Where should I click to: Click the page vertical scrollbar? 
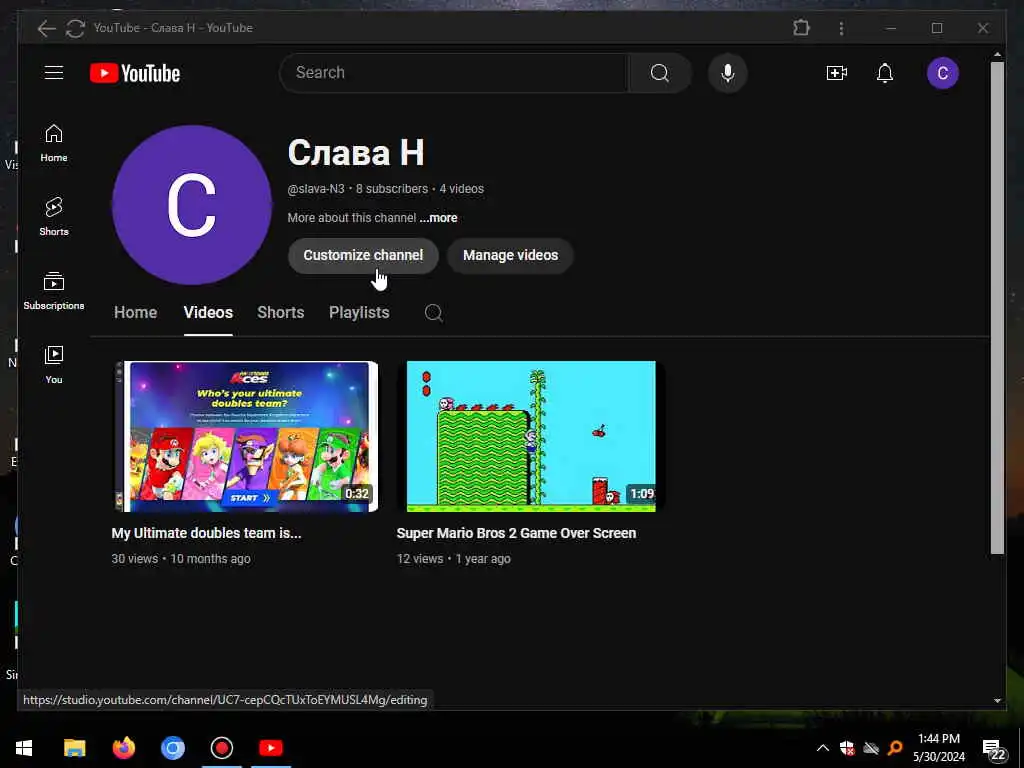pos(997,307)
